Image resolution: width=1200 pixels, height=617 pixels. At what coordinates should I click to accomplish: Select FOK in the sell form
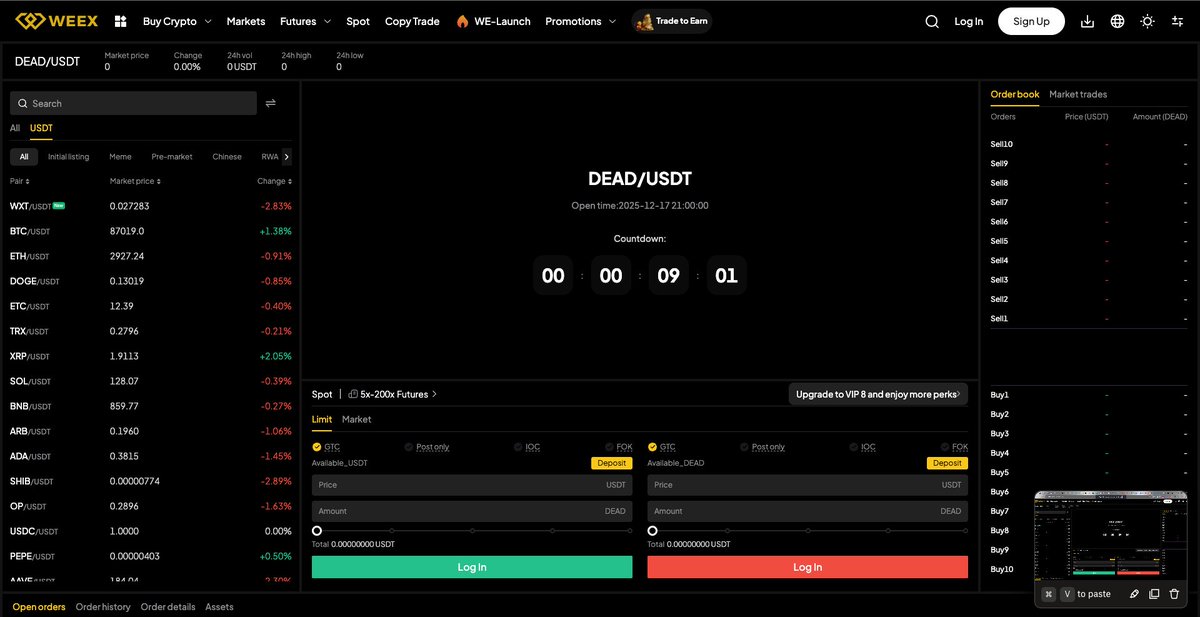tap(954, 447)
